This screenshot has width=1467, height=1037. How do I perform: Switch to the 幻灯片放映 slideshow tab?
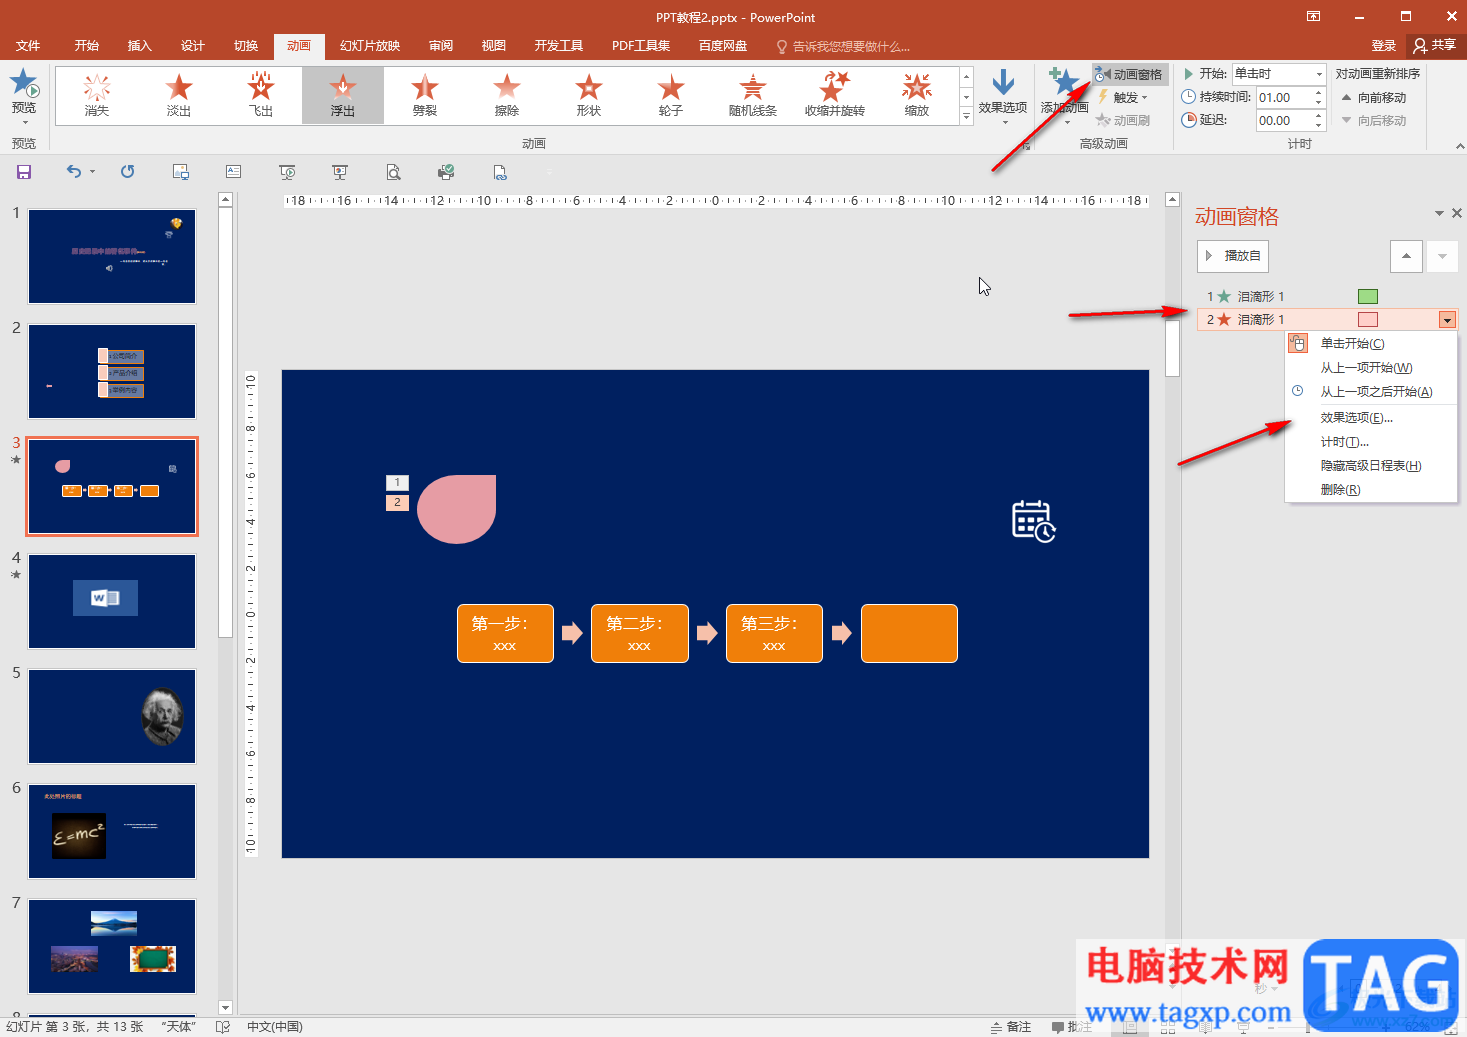(x=370, y=46)
